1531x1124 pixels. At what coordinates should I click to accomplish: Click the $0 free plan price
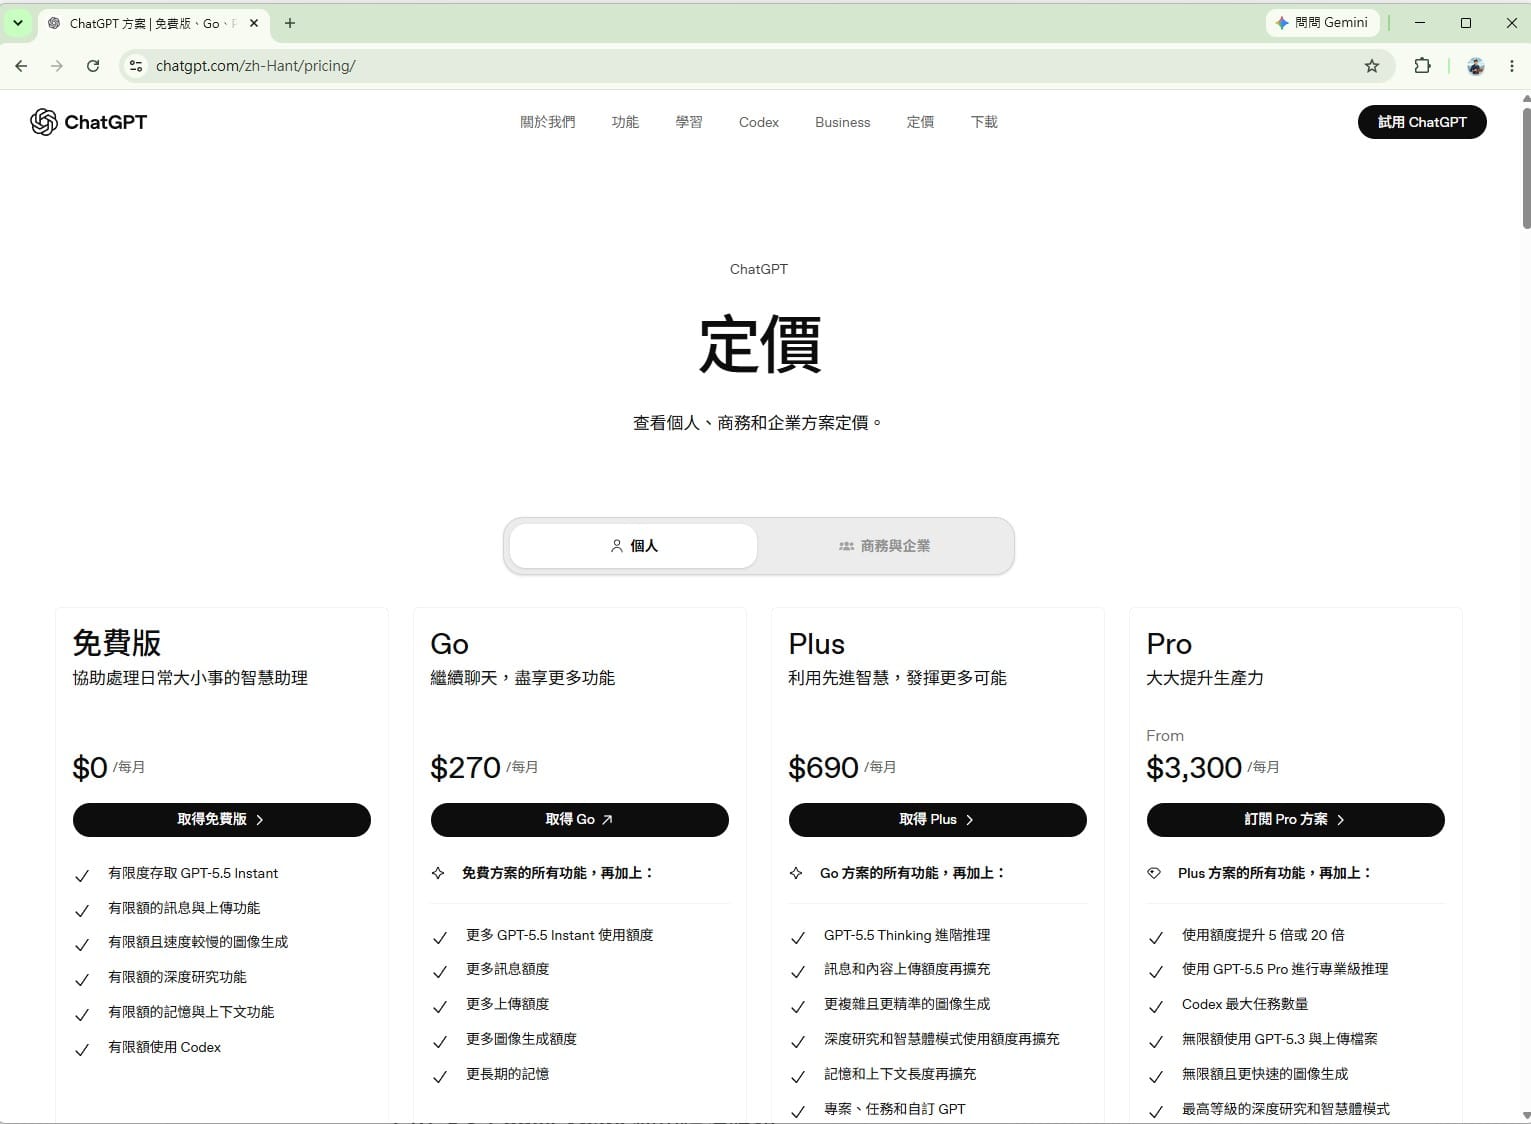90,767
